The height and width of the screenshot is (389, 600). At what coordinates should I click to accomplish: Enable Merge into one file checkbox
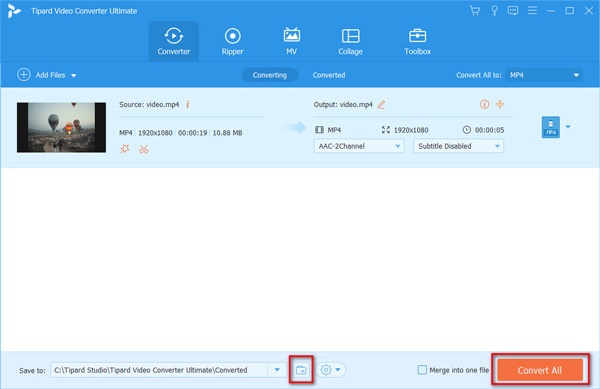[x=422, y=370]
